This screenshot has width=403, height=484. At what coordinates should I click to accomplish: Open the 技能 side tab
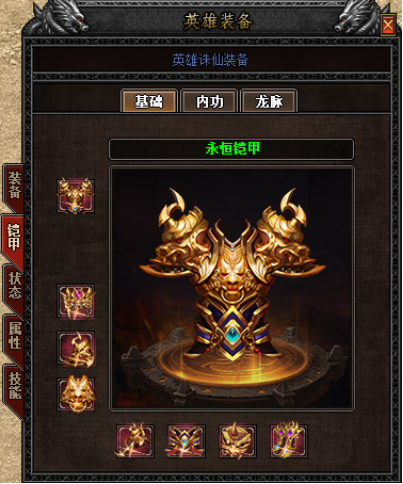coord(14,387)
